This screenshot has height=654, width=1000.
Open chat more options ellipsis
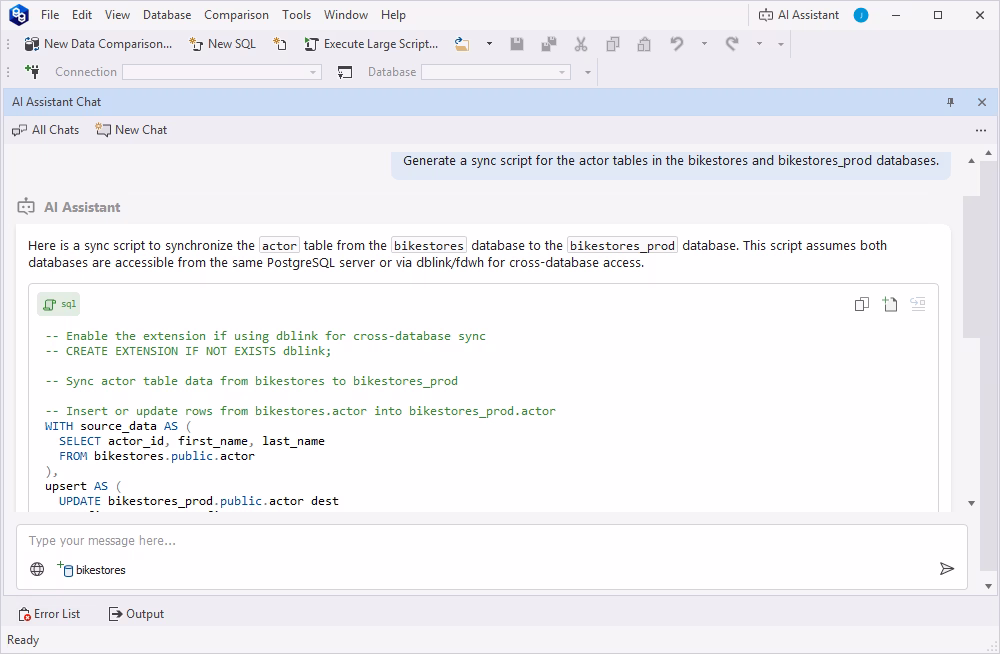981,130
